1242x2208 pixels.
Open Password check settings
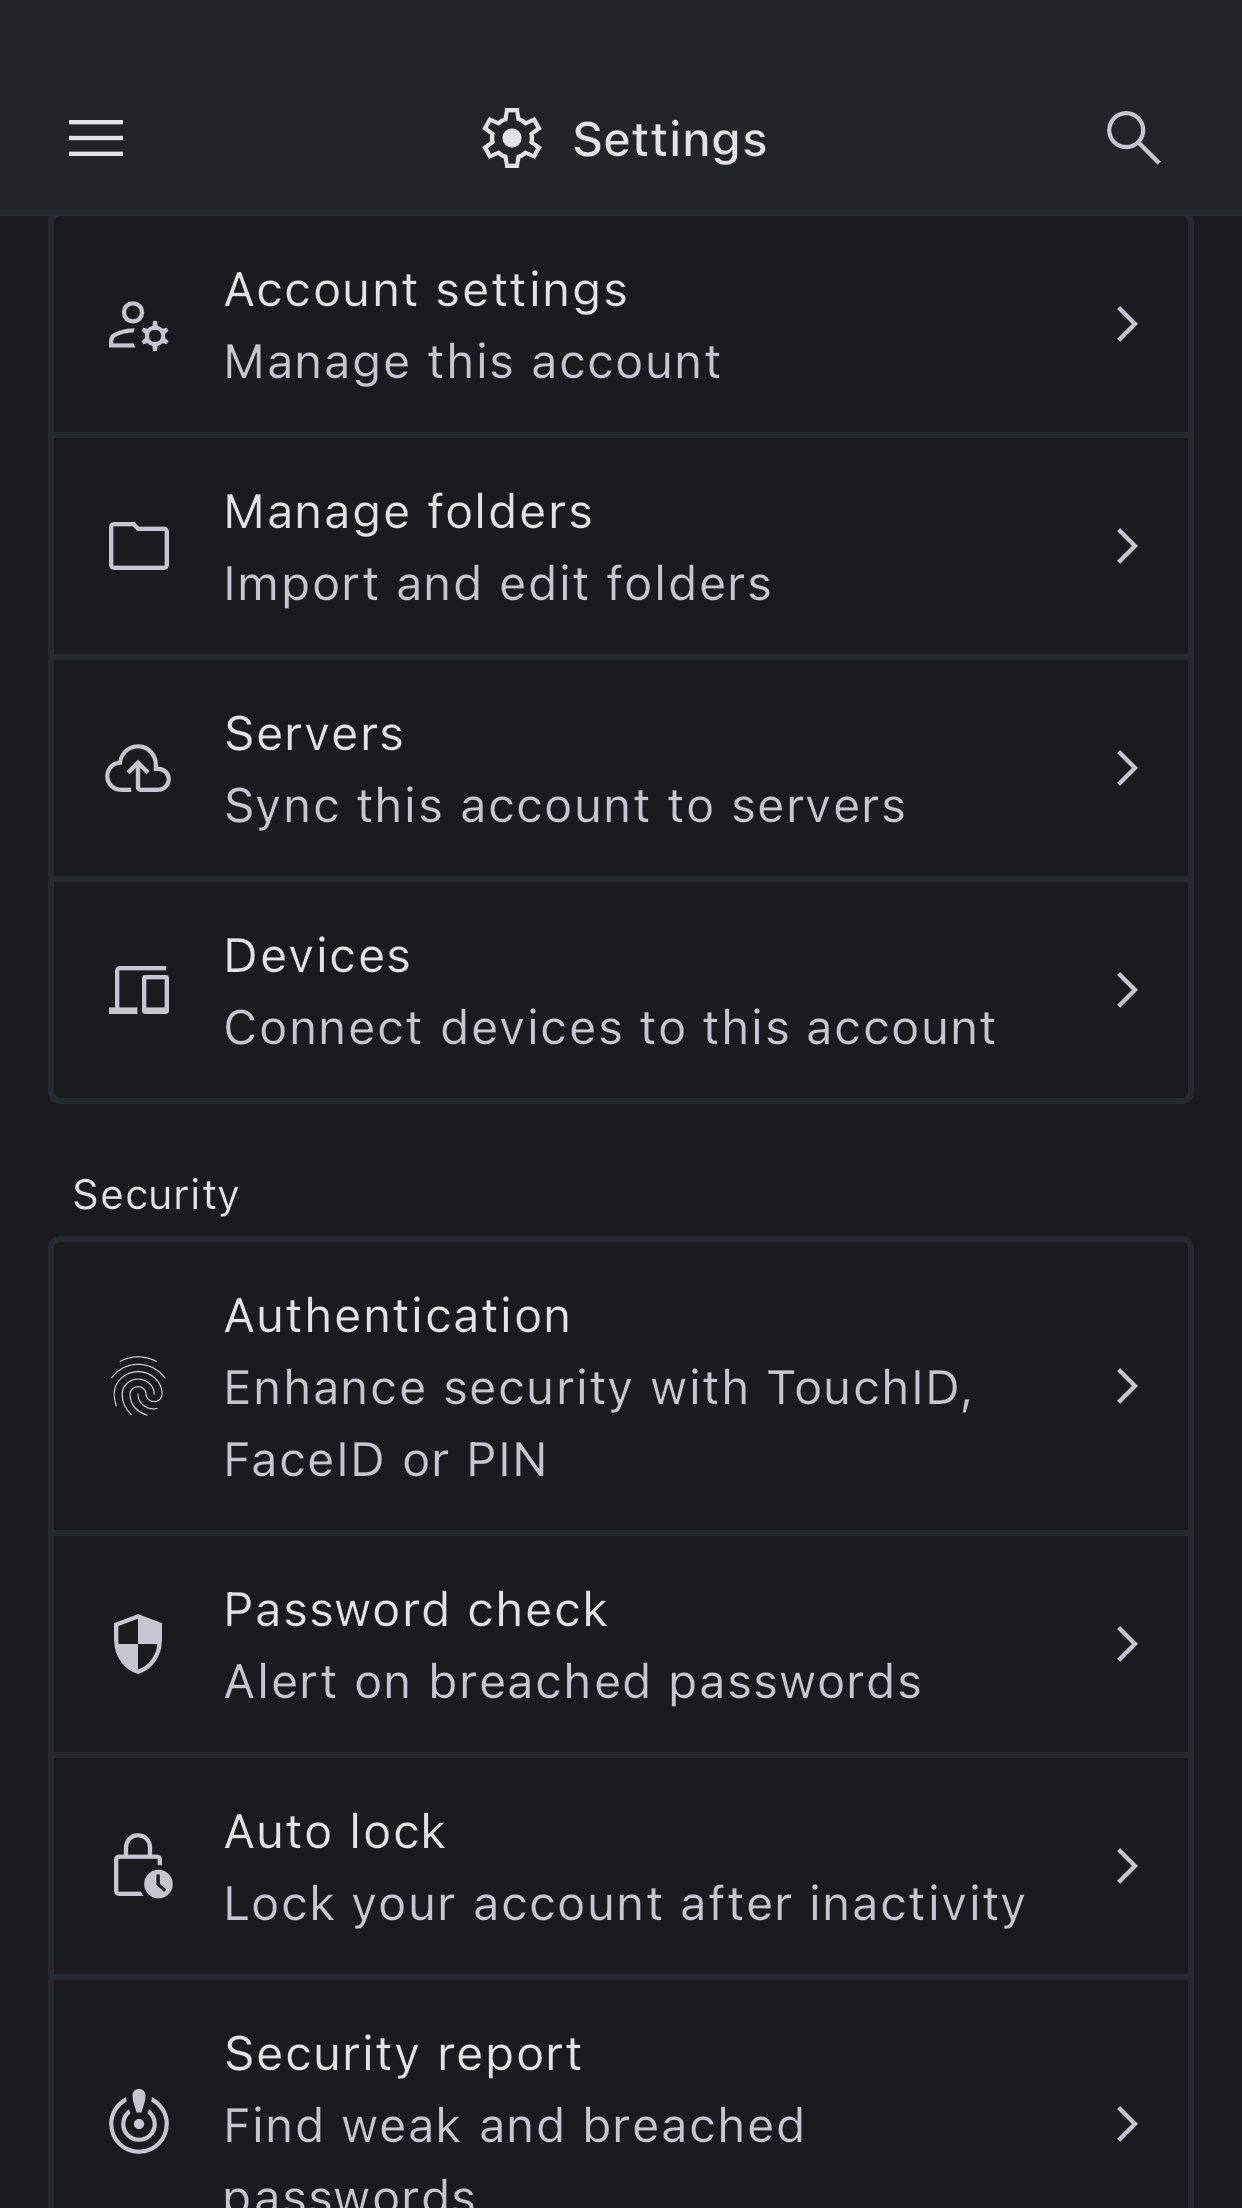click(x=600, y=1644)
